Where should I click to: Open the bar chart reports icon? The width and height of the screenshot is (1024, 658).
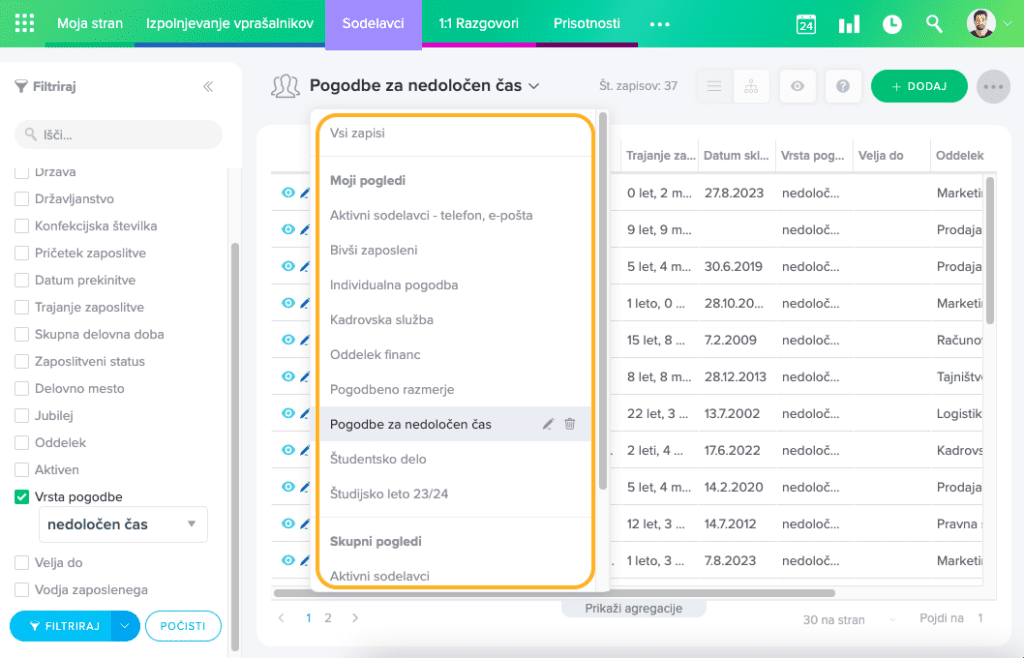(x=849, y=24)
